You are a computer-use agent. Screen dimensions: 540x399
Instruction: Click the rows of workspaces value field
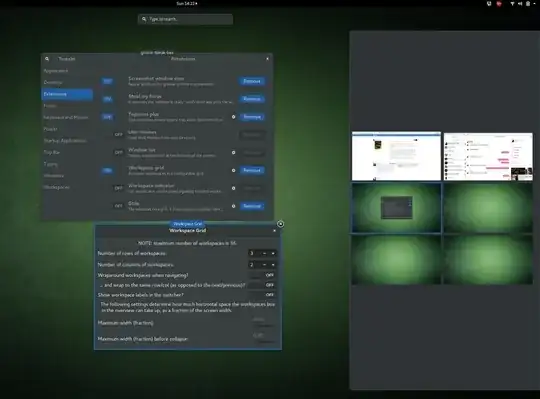pyautogui.click(x=254, y=253)
